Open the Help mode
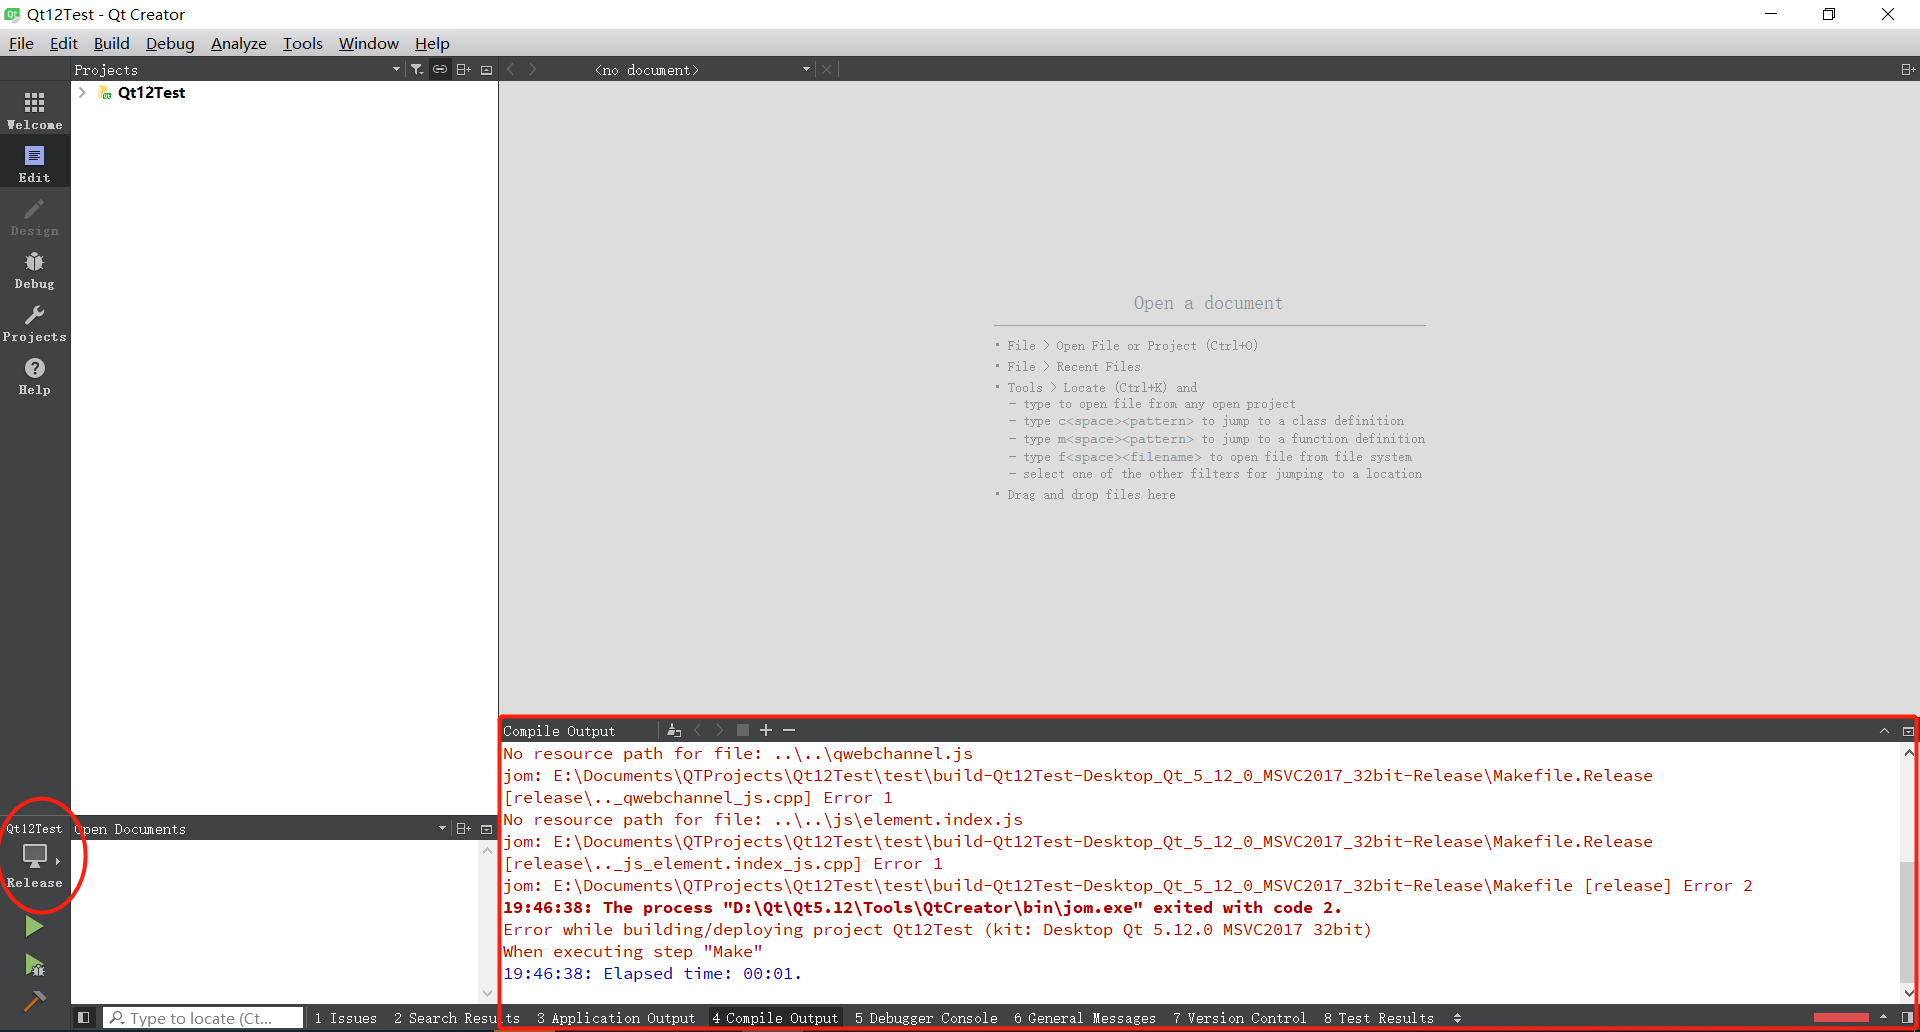 (35, 375)
